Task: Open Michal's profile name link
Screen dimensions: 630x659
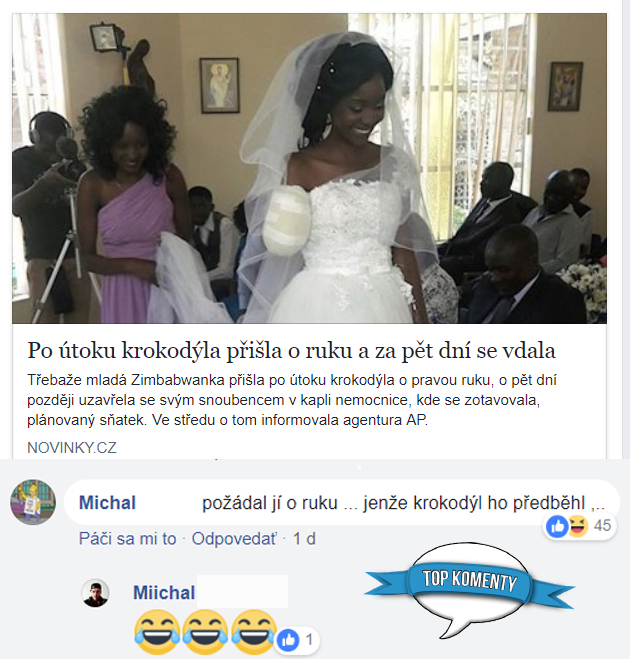Action: pyautogui.click(x=108, y=503)
